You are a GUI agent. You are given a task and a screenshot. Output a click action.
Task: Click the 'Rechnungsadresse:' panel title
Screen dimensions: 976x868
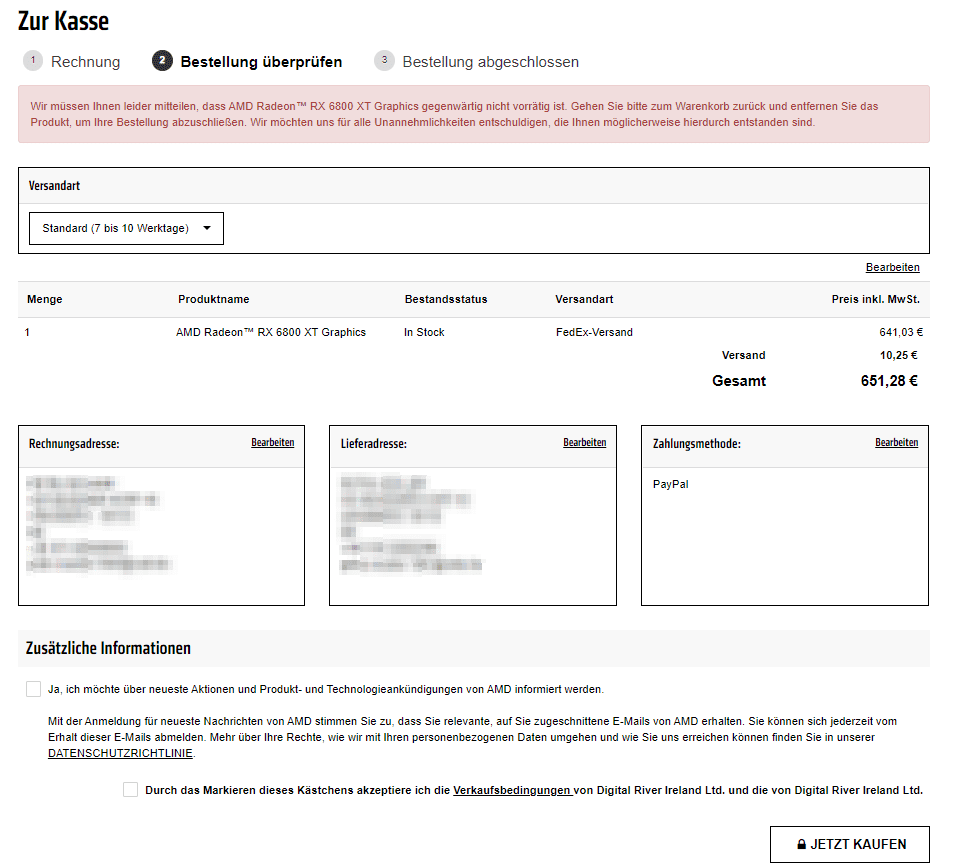[x=74, y=444]
